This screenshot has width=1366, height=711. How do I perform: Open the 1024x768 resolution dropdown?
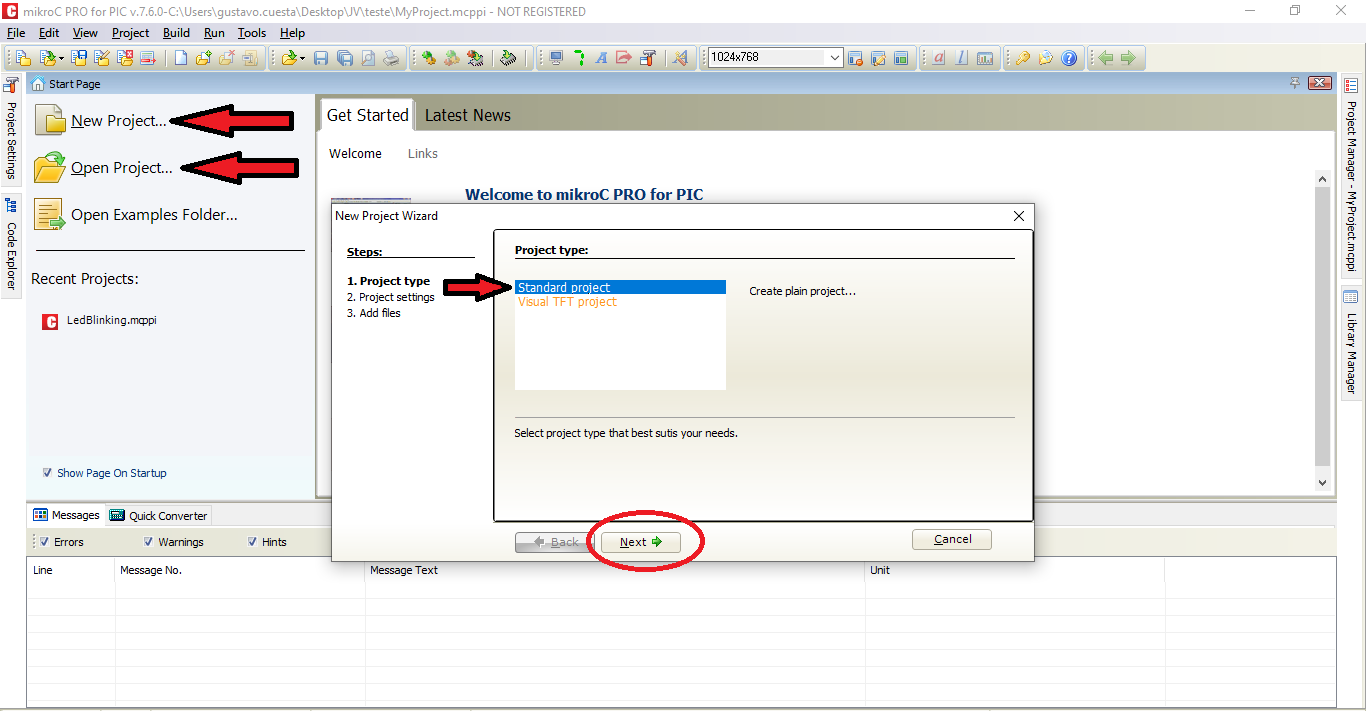click(x=835, y=58)
